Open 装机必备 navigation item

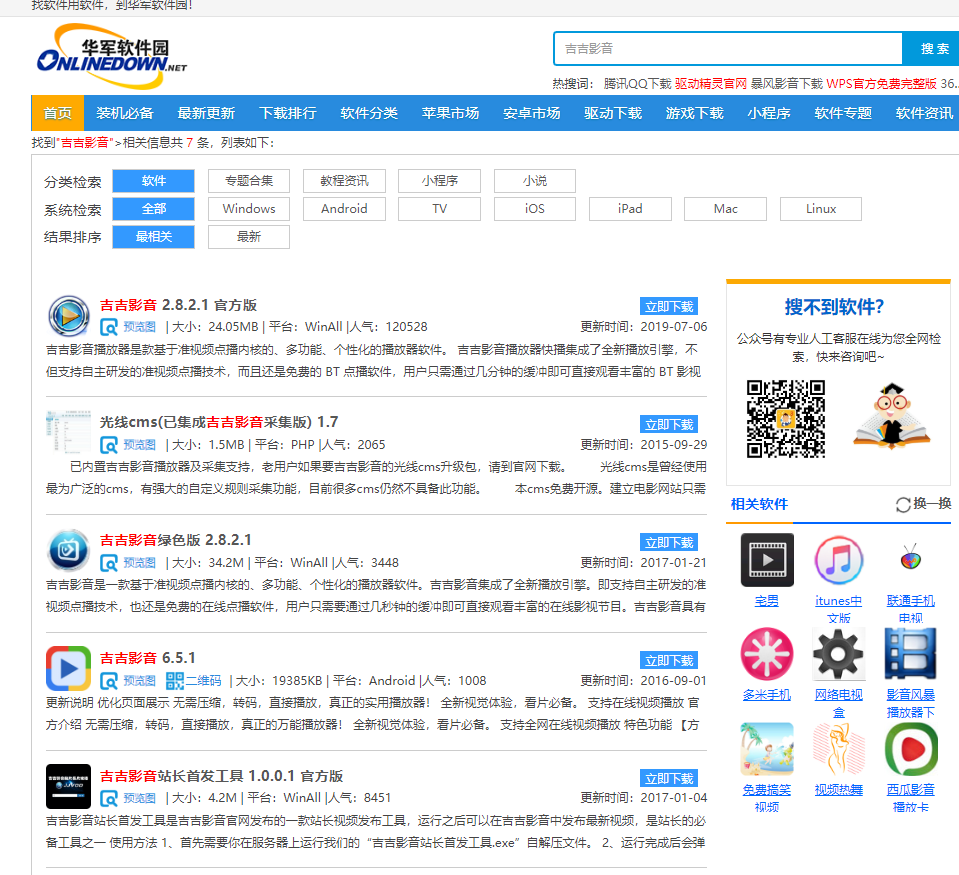point(125,113)
